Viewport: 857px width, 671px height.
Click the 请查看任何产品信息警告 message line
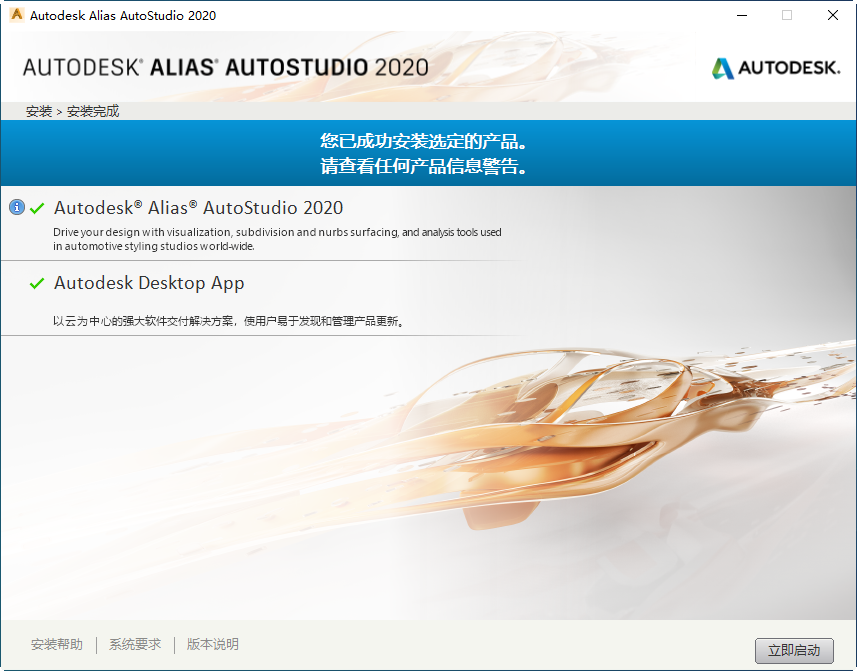[424, 166]
